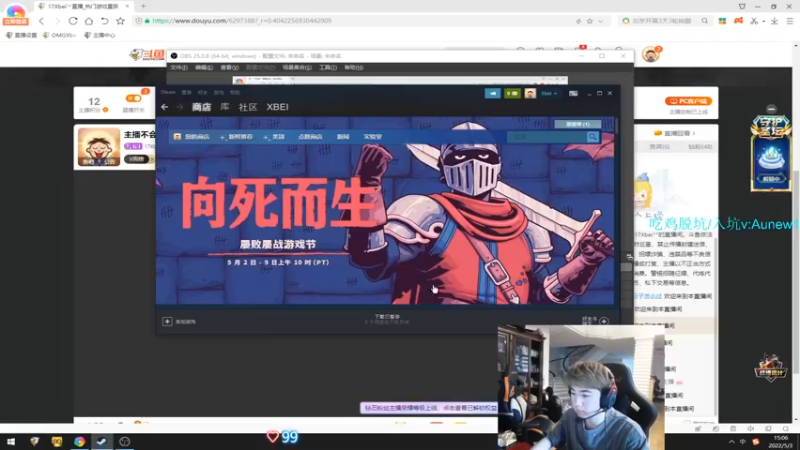Open OBS from the taskbar
The width and height of the screenshot is (800, 450).
124,441
